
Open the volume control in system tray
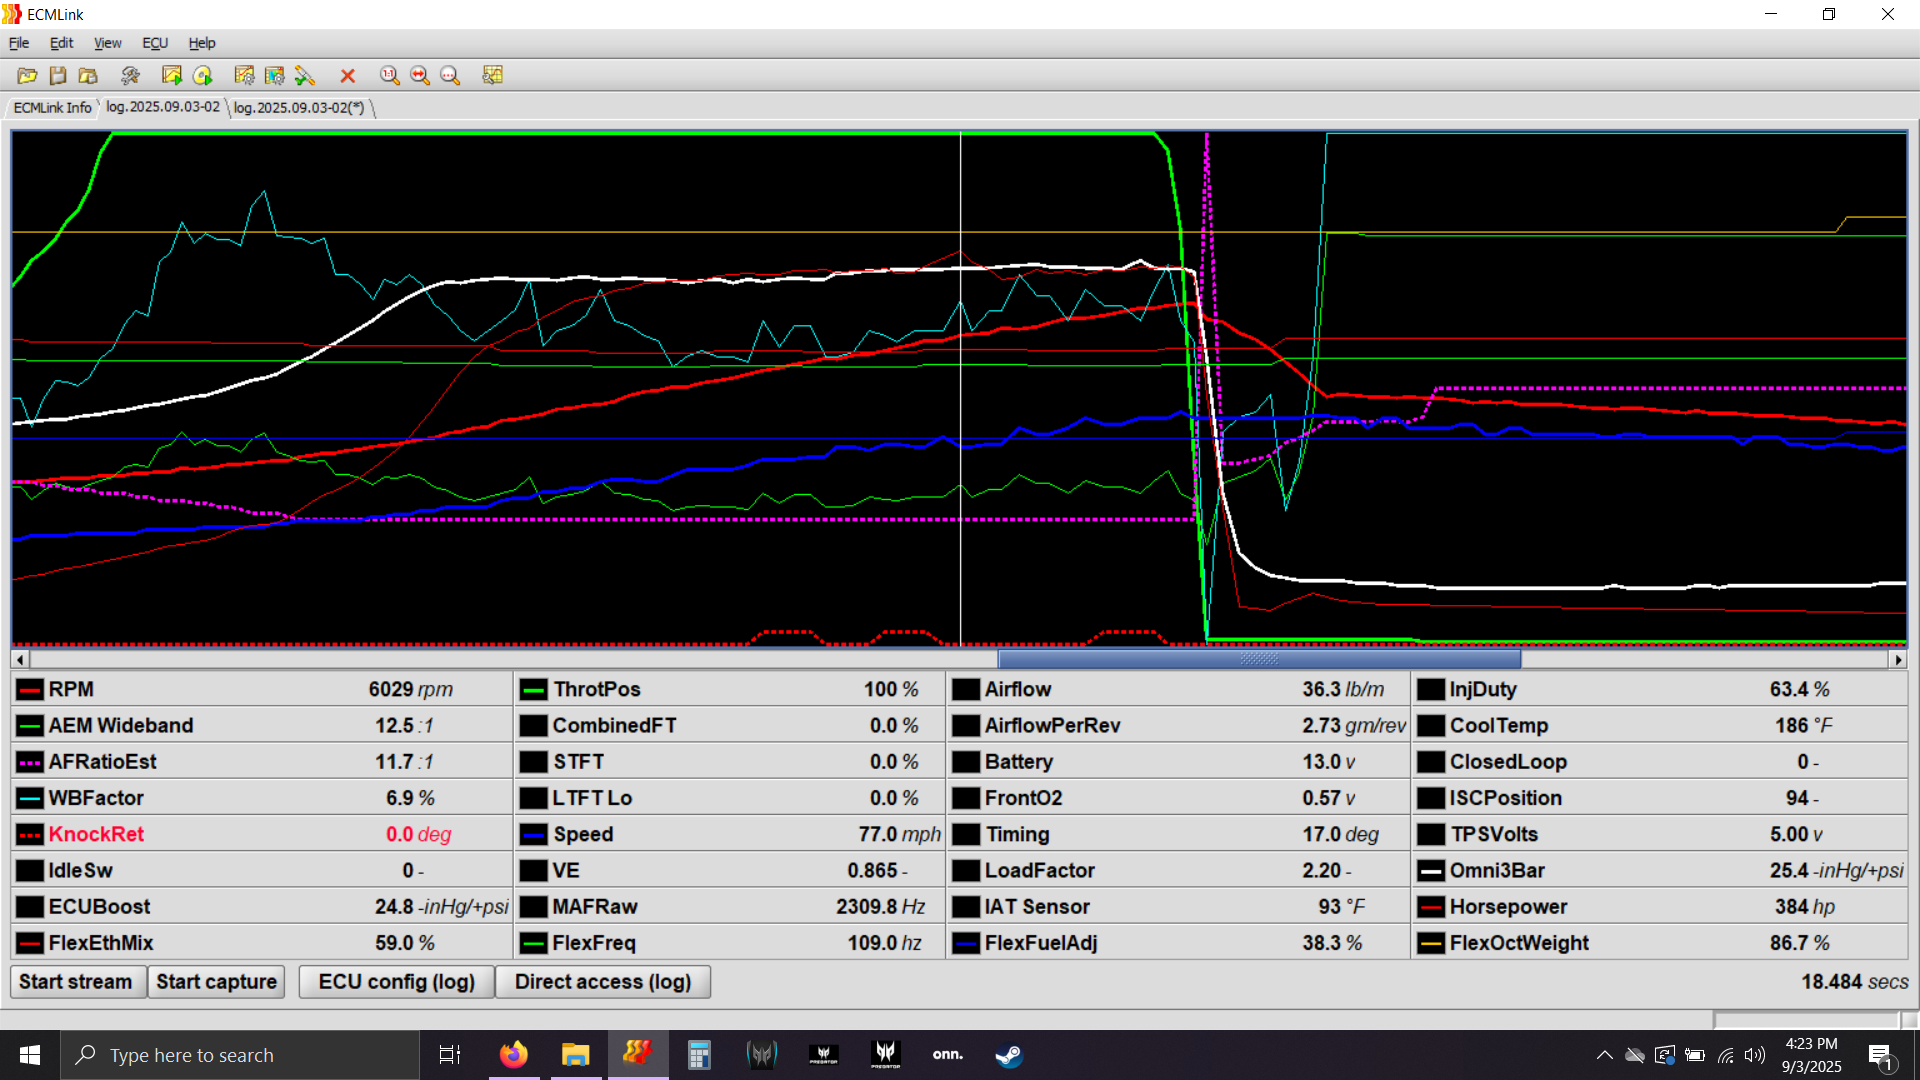pyautogui.click(x=1755, y=1055)
